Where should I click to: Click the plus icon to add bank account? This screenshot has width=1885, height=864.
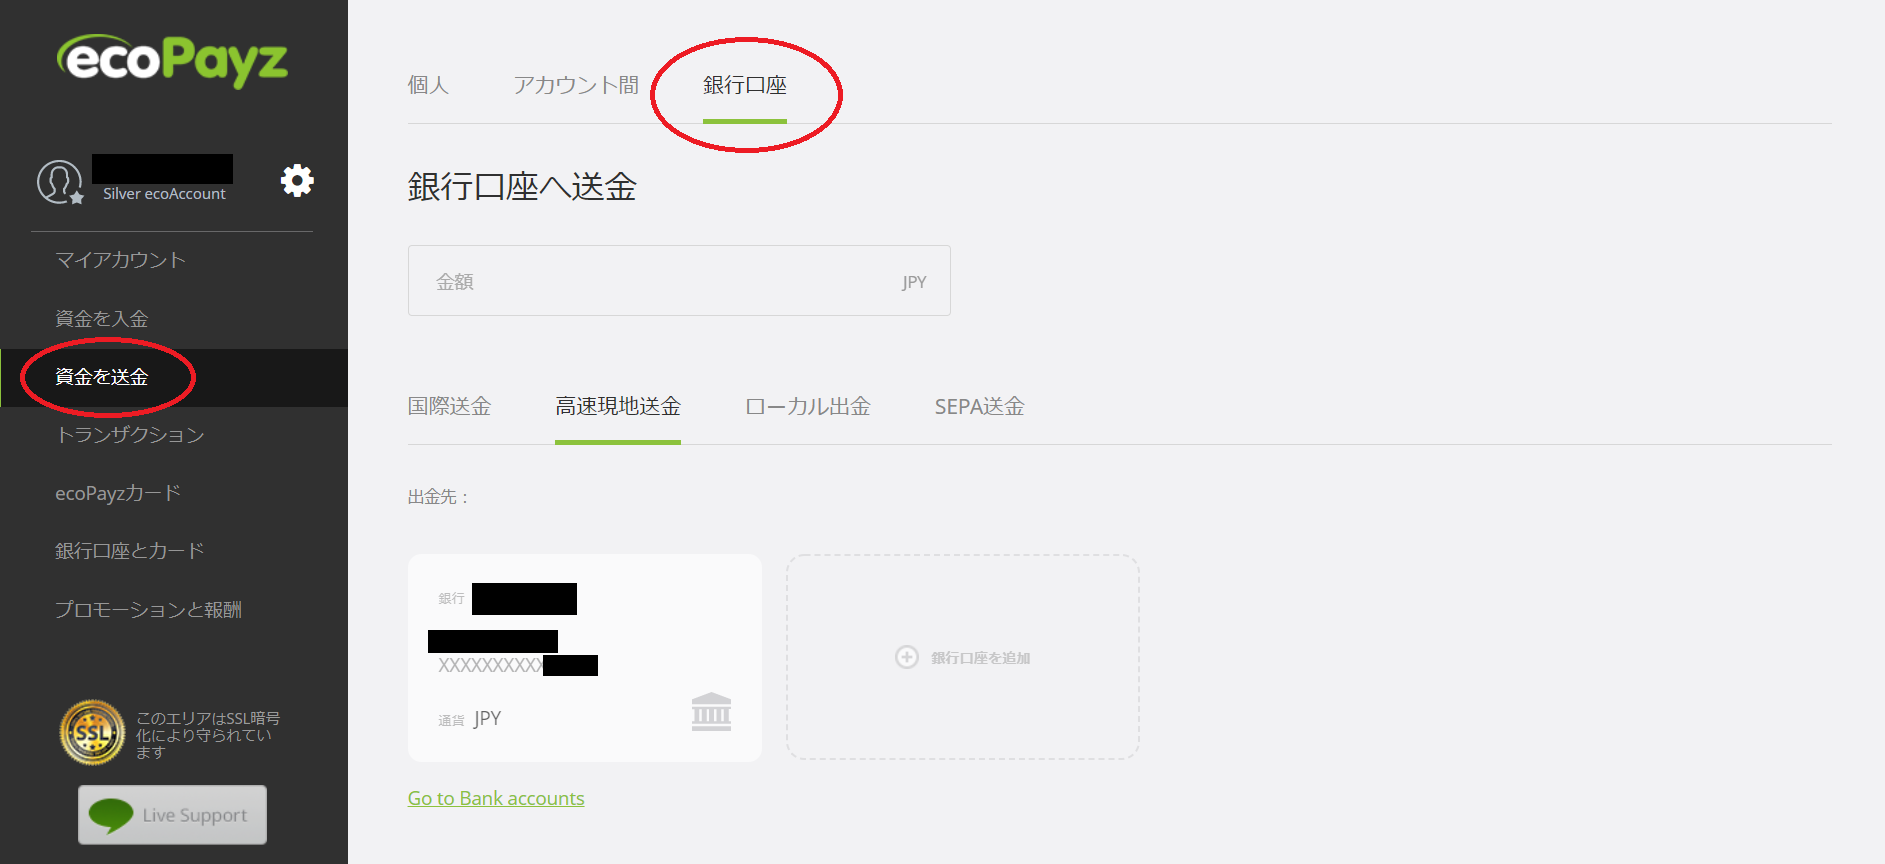click(907, 657)
